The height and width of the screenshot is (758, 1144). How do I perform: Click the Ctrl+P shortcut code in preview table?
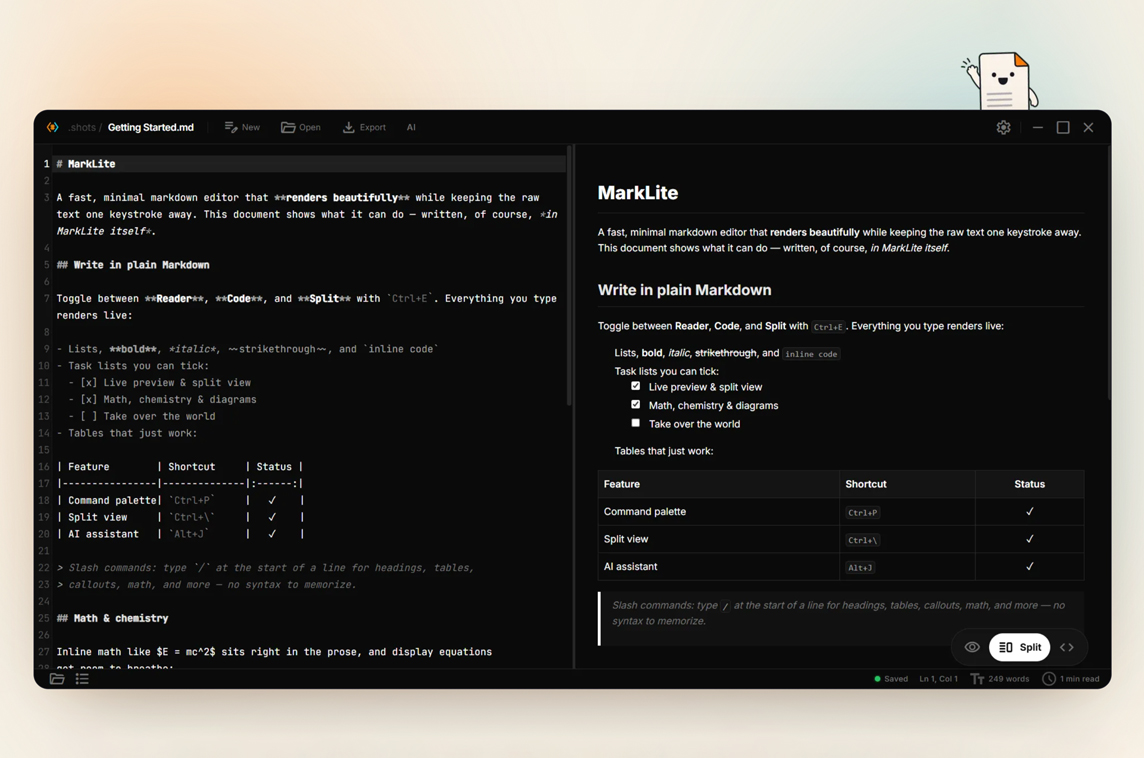(862, 513)
